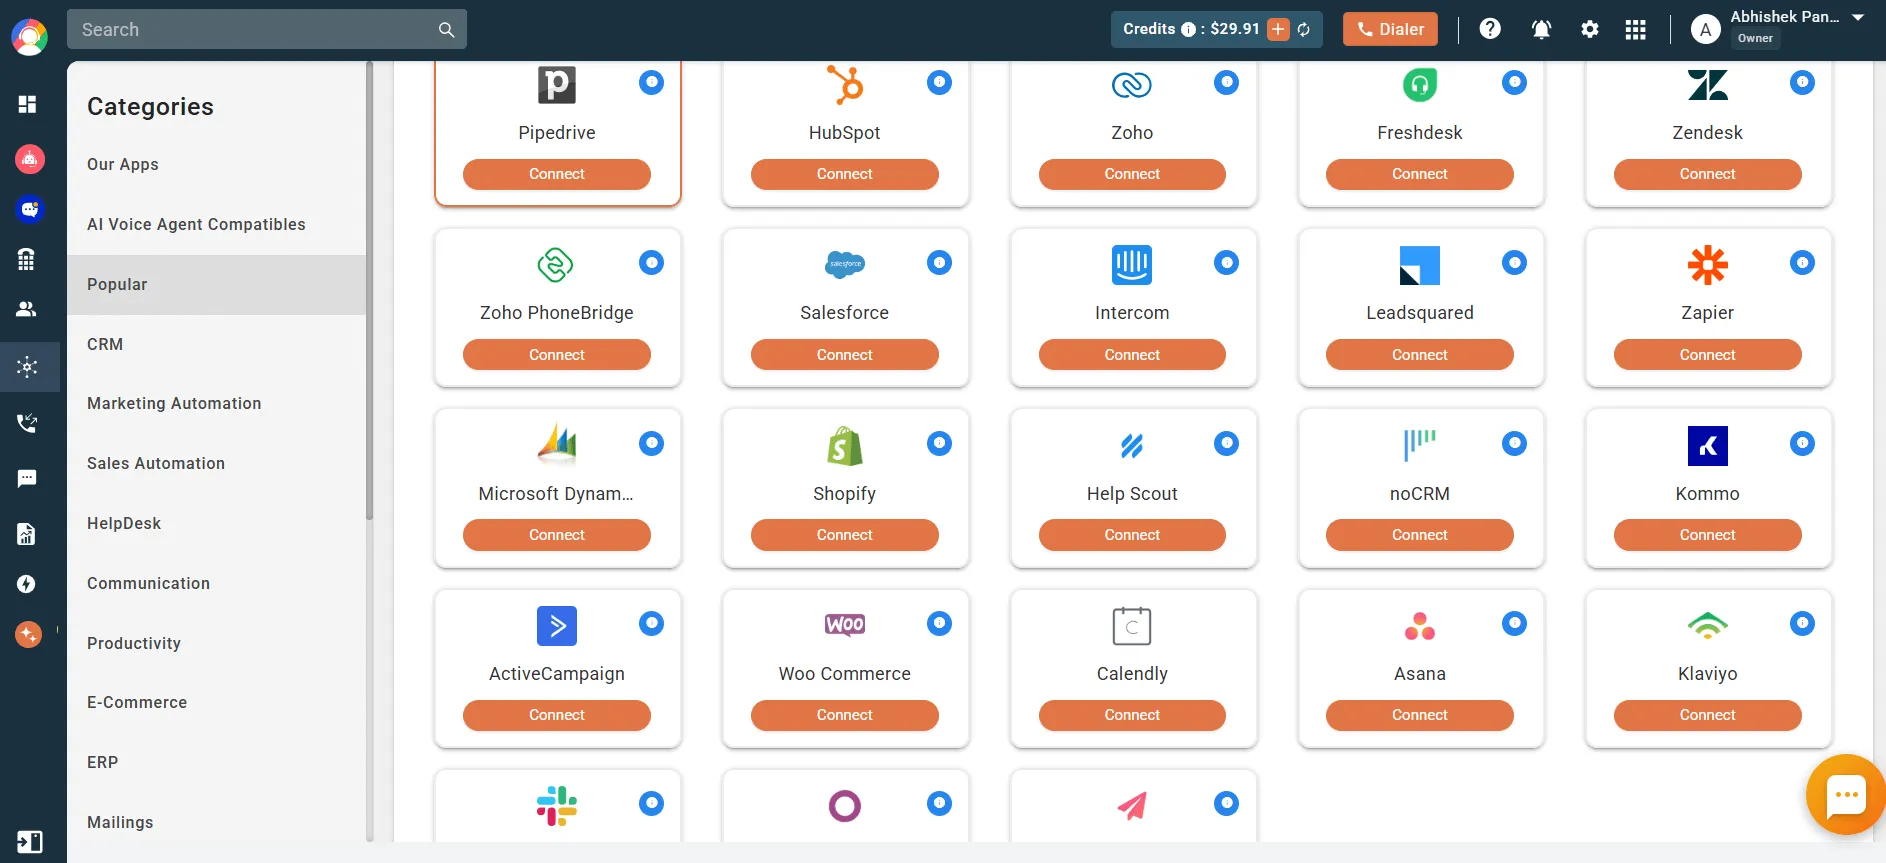The image size is (1886, 863).
Task: Connect the Klaviyo integration
Action: [x=1708, y=715]
